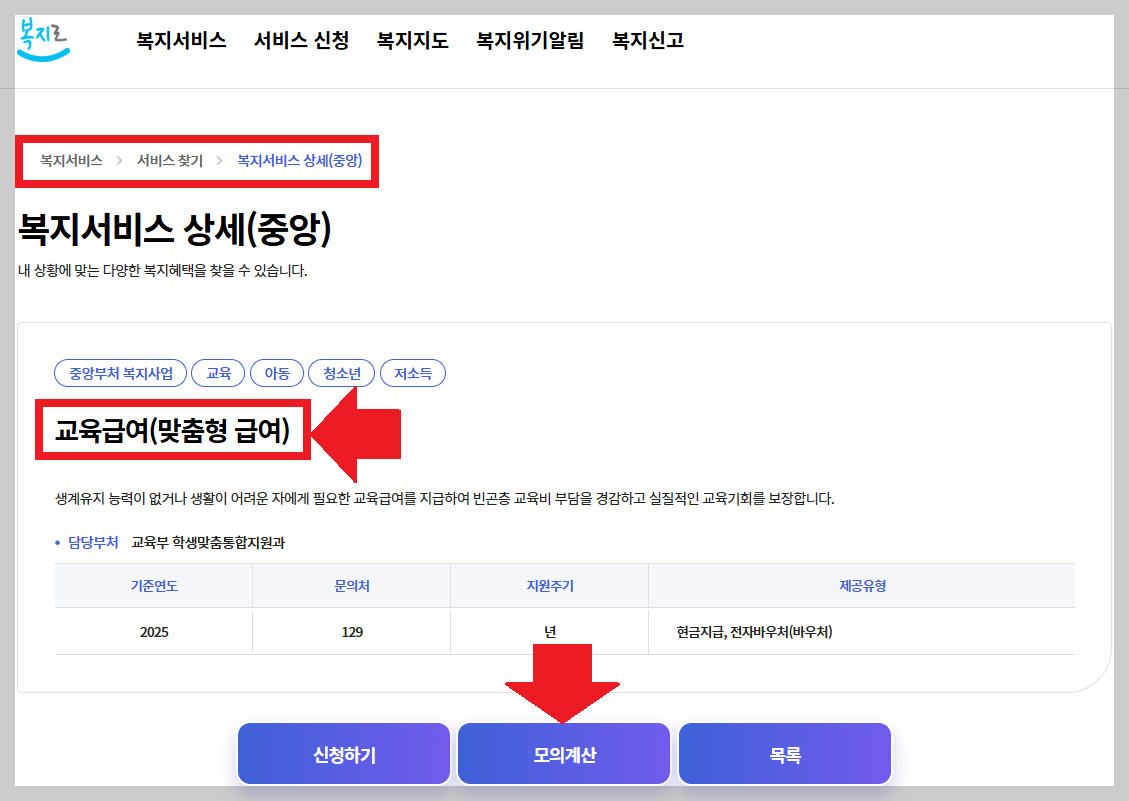Open the 서비스 신청 menu
Image resolution: width=1129 pixels, height=801 pixels.
pyautogui.click(x=301, y=40)
